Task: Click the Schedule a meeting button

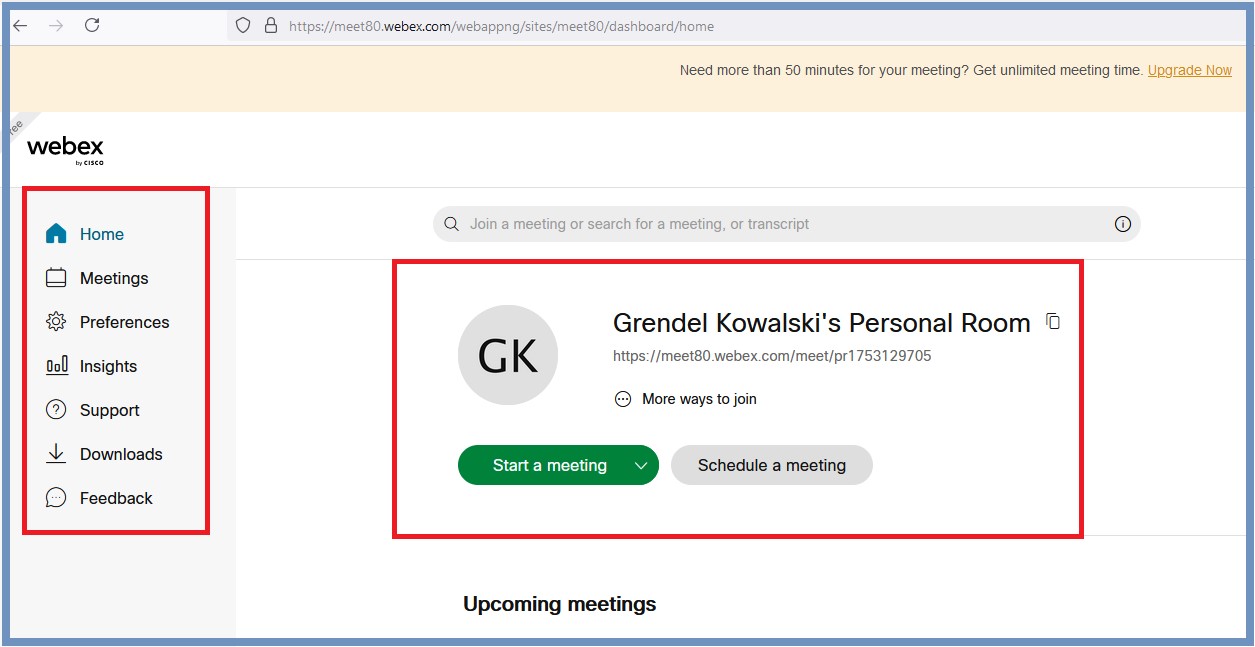Action: pyautogui.click(x=772, y=465)
